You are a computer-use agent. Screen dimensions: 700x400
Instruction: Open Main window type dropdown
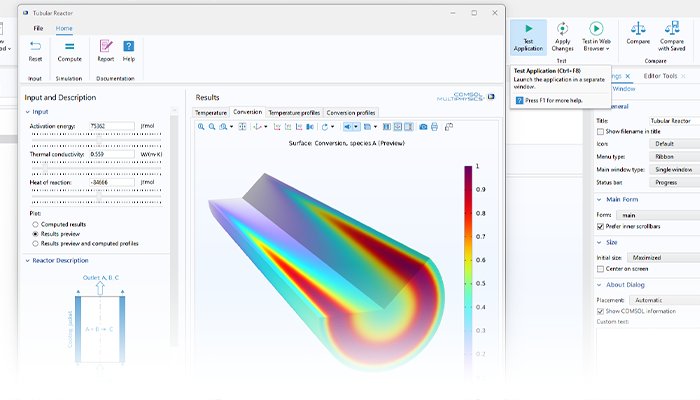tap(674, 170)
